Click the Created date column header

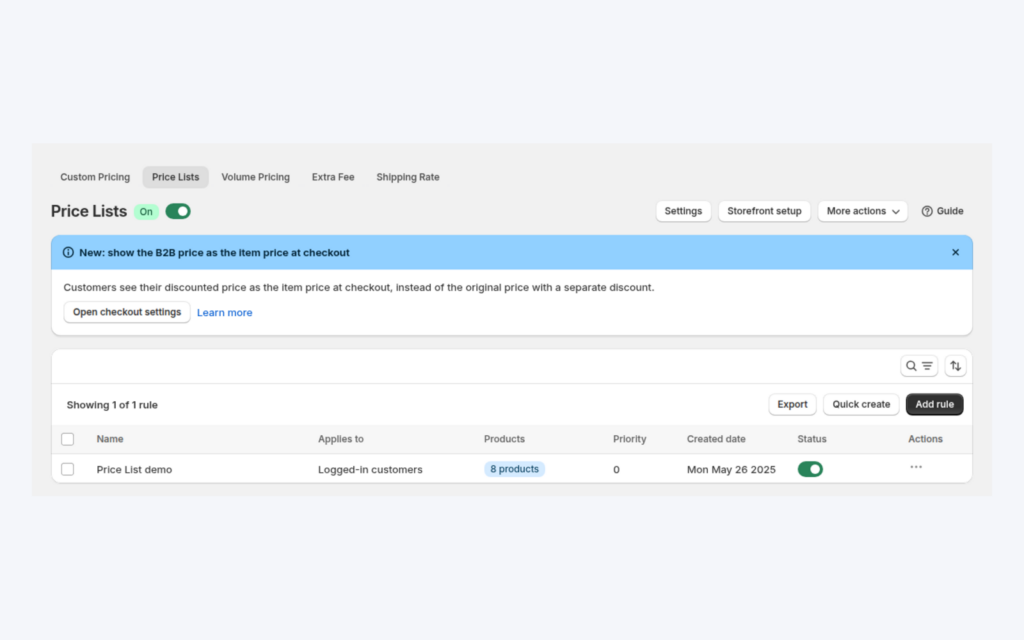tap(716, 439)
